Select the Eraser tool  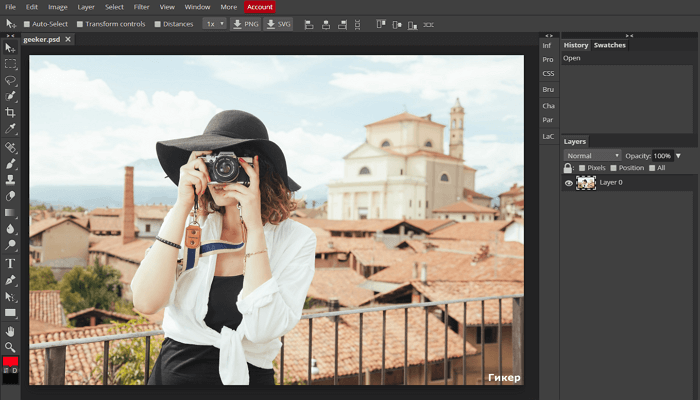tap(11, 196)
